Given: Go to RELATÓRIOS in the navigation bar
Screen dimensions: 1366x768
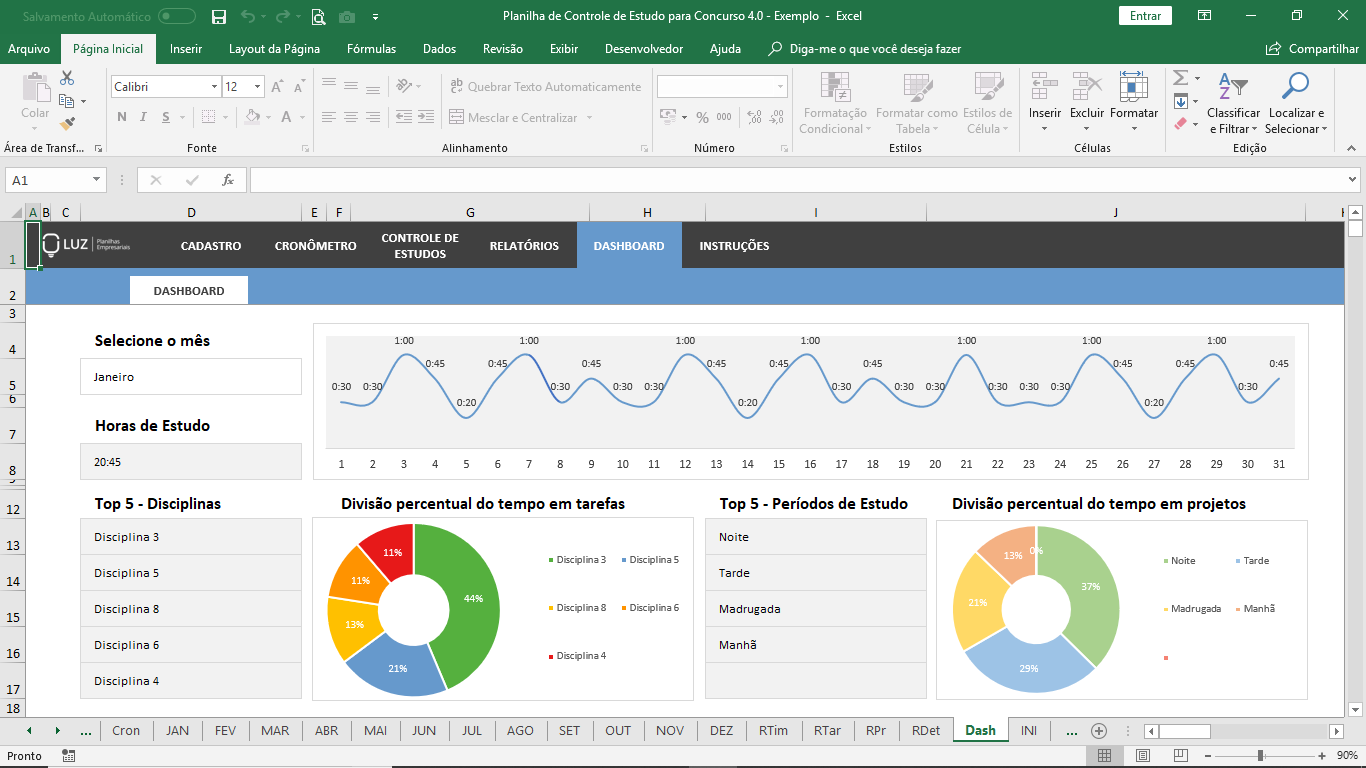Looking at the screenshot, I should (x=524, y=246).
